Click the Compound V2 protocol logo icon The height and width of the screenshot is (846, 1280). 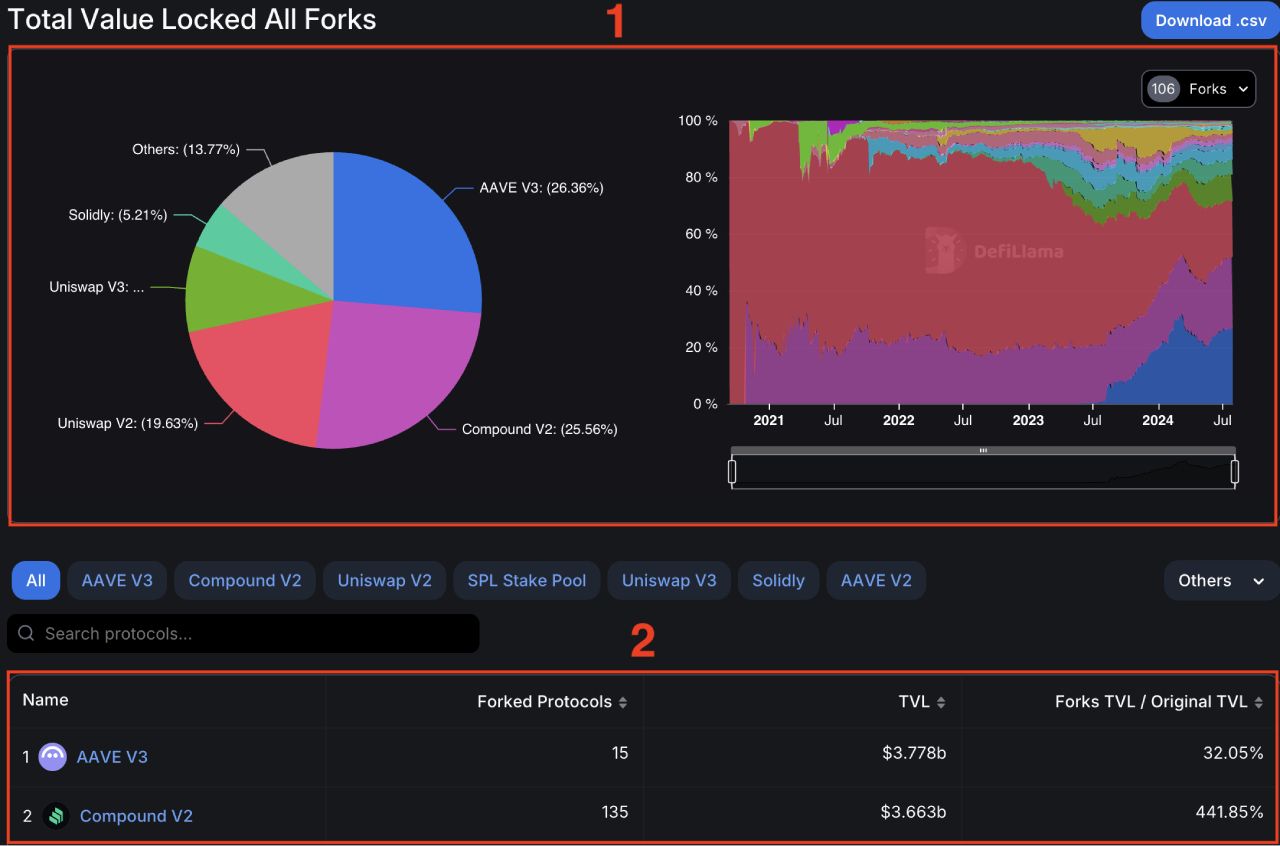coord(56,816)
